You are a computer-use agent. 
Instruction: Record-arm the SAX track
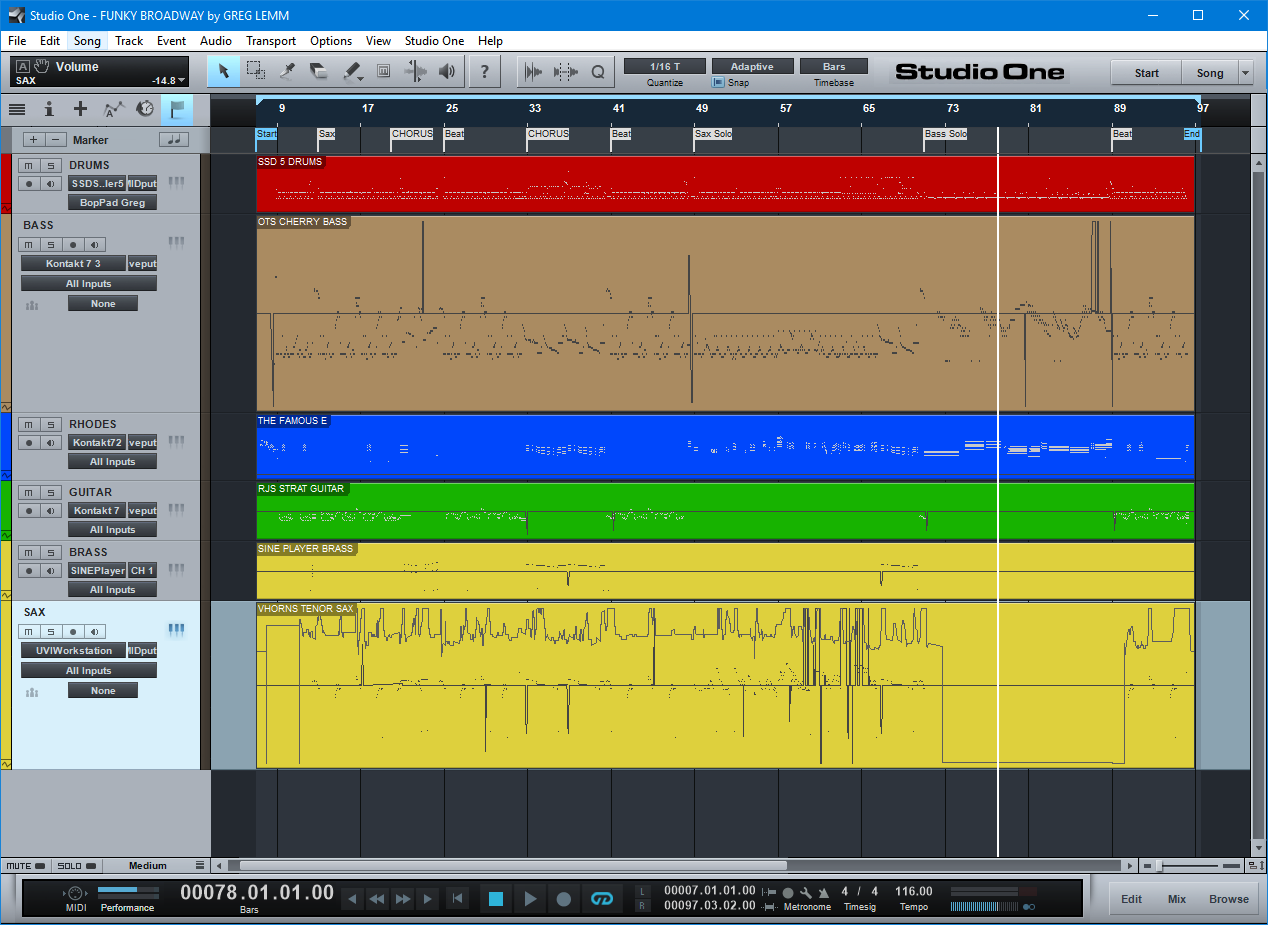(x=72, y=632)
